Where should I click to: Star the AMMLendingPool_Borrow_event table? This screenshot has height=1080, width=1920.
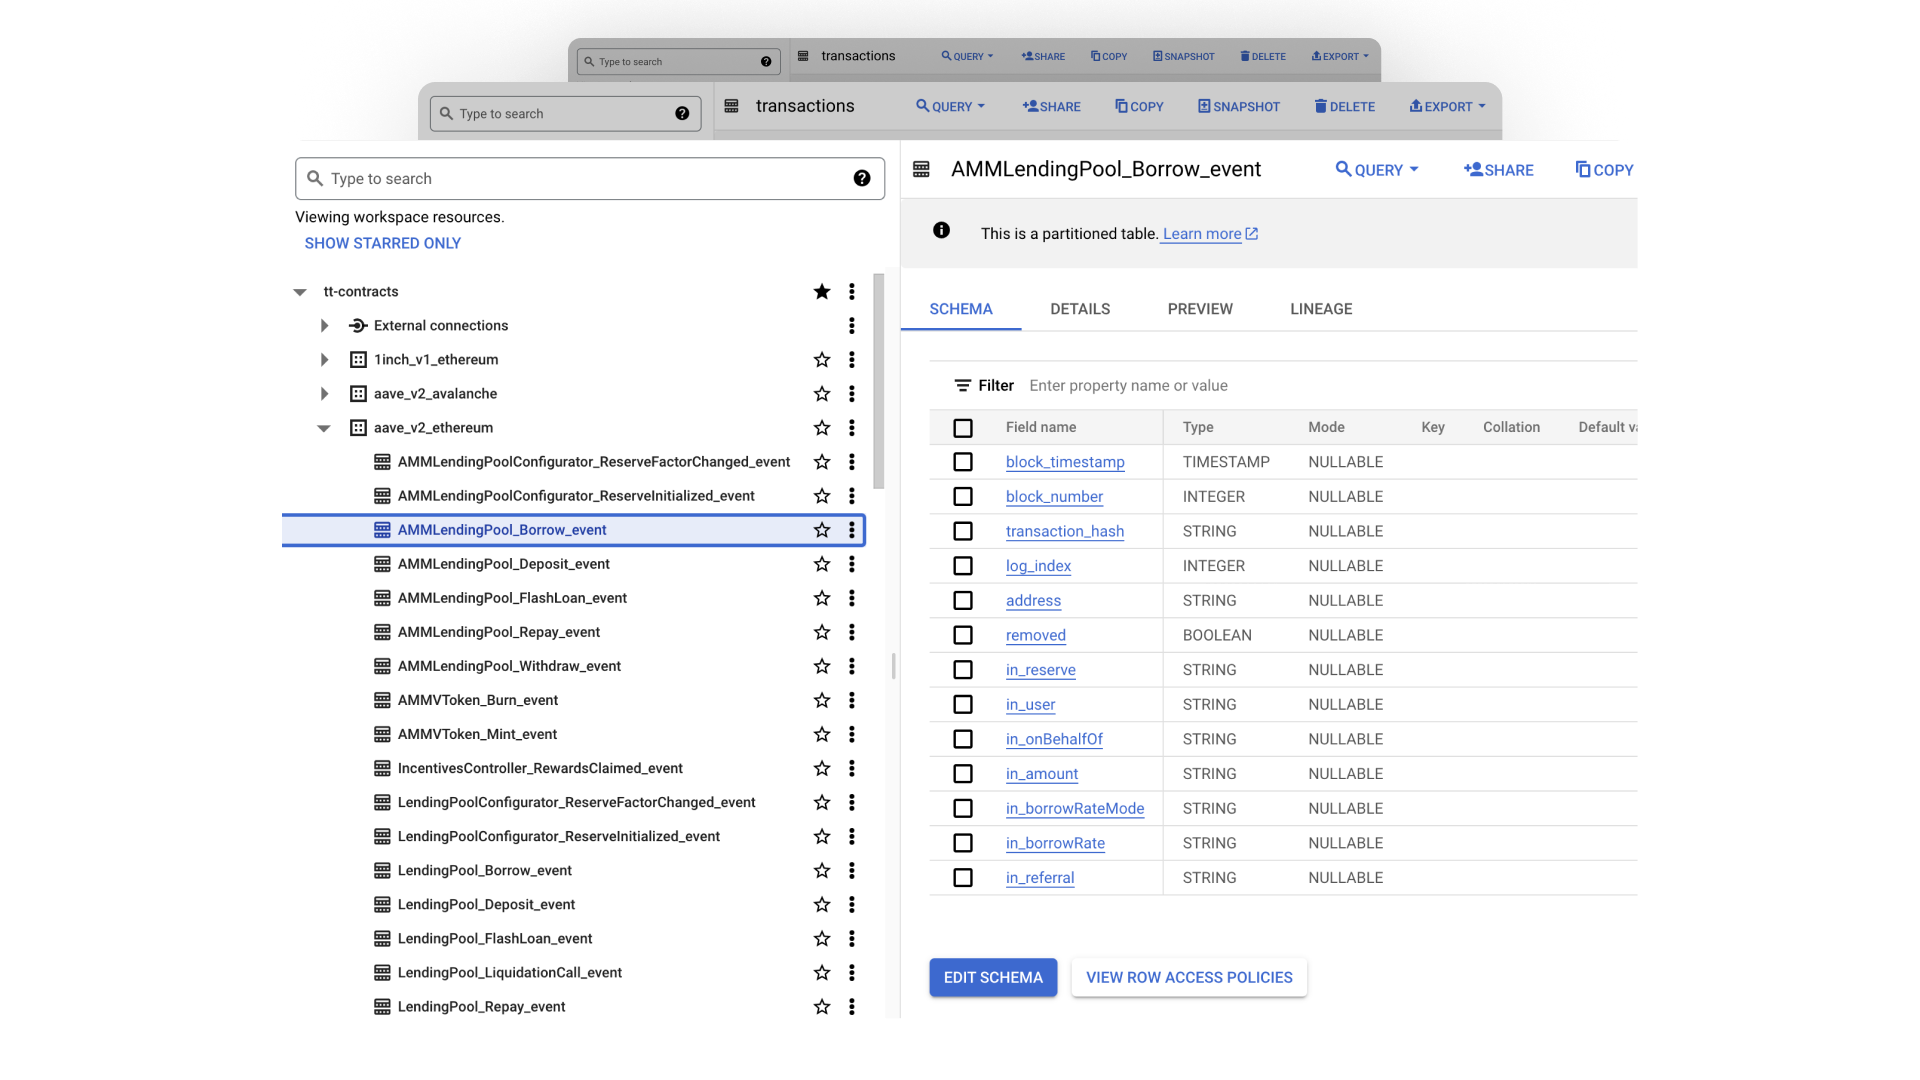[x=822, y=530]
